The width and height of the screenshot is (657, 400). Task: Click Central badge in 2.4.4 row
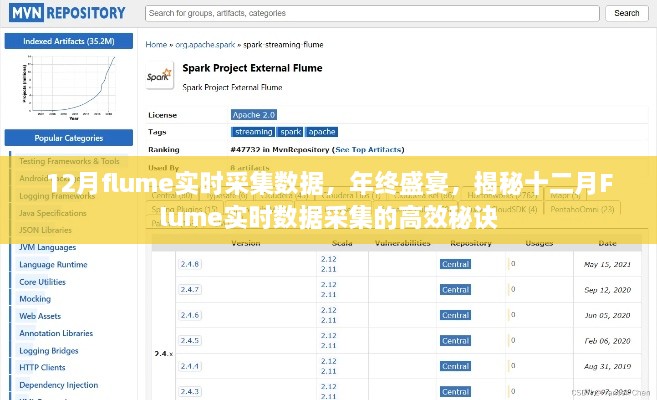point(455,366)
